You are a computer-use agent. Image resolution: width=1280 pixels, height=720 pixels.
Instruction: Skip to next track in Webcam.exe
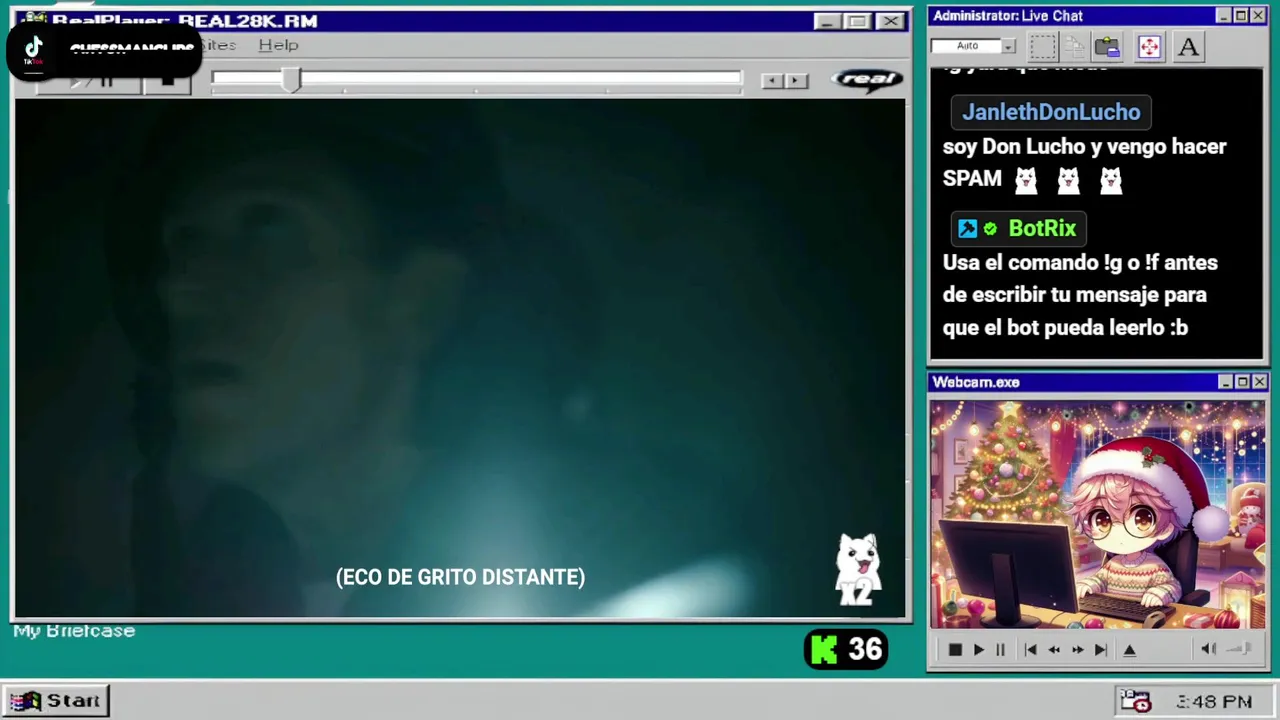pos(1100,650)
